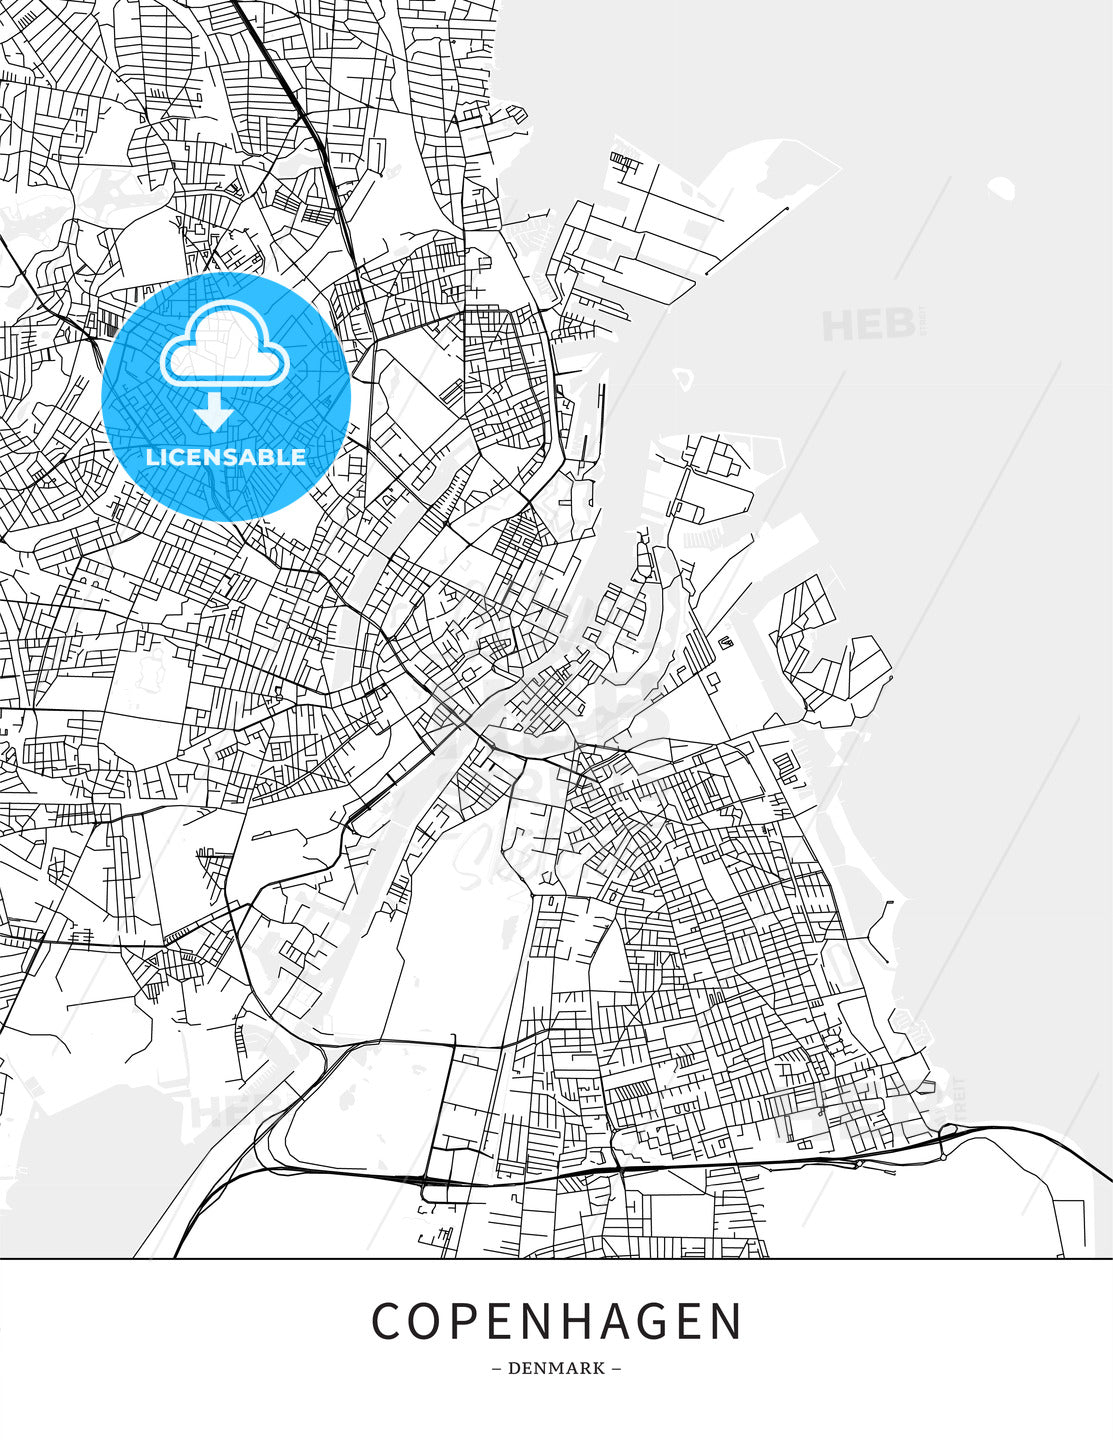Click the LICENSABLE label in the badge
Viewport: 1113px width, 1440px height.
pos(226,457)
